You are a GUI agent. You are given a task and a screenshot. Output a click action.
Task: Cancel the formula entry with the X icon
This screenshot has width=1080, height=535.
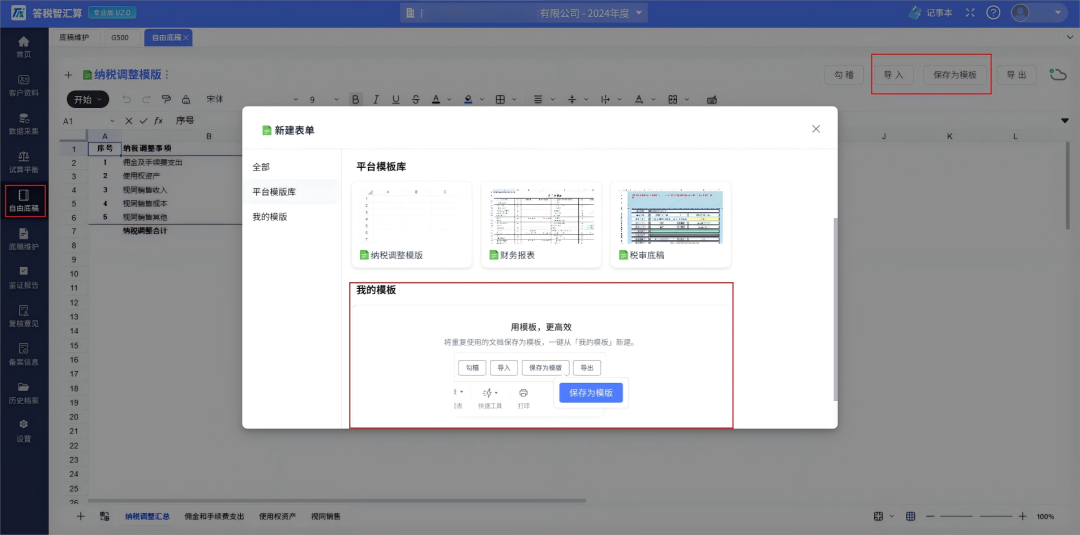[128, 120]
